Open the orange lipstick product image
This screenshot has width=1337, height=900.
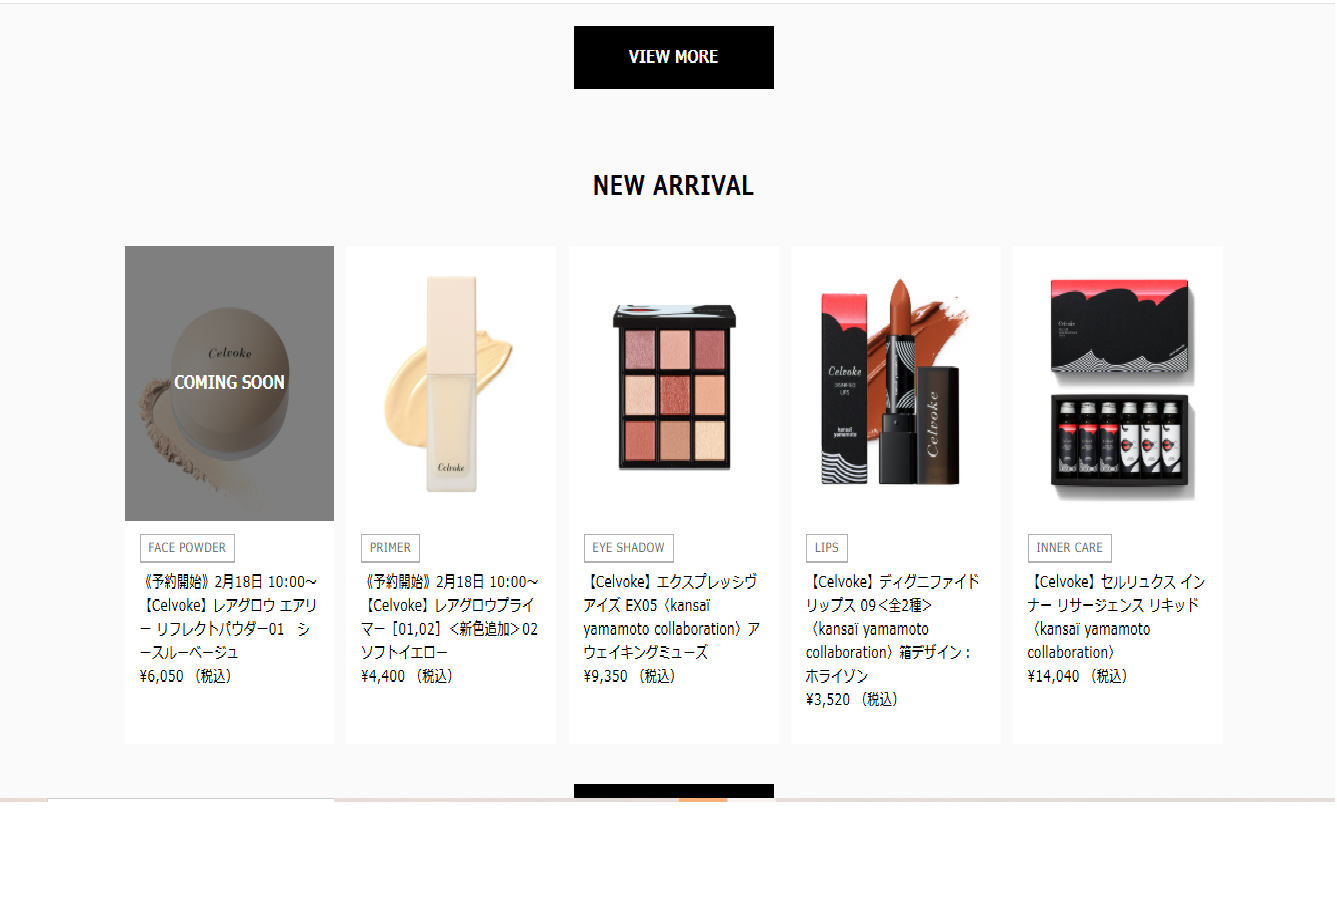895,383
